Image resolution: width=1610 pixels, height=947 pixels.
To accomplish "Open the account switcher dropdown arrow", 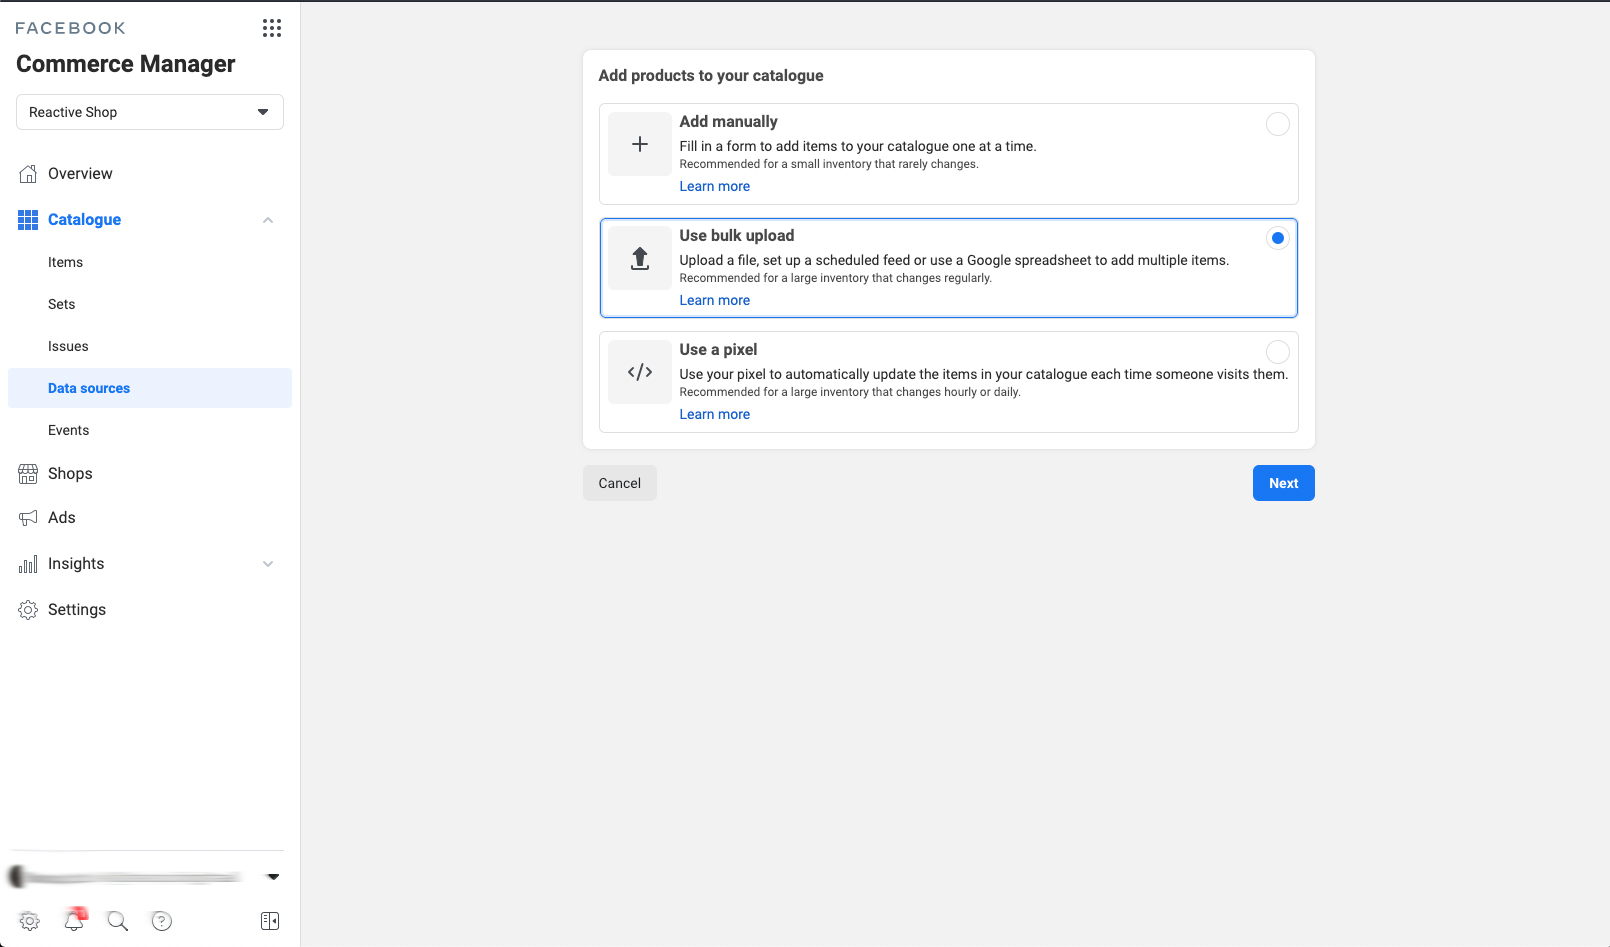I will point(273,877).
